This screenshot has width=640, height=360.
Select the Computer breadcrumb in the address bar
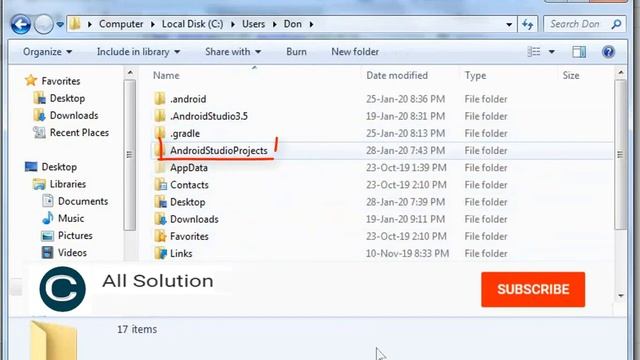point(121,24)
